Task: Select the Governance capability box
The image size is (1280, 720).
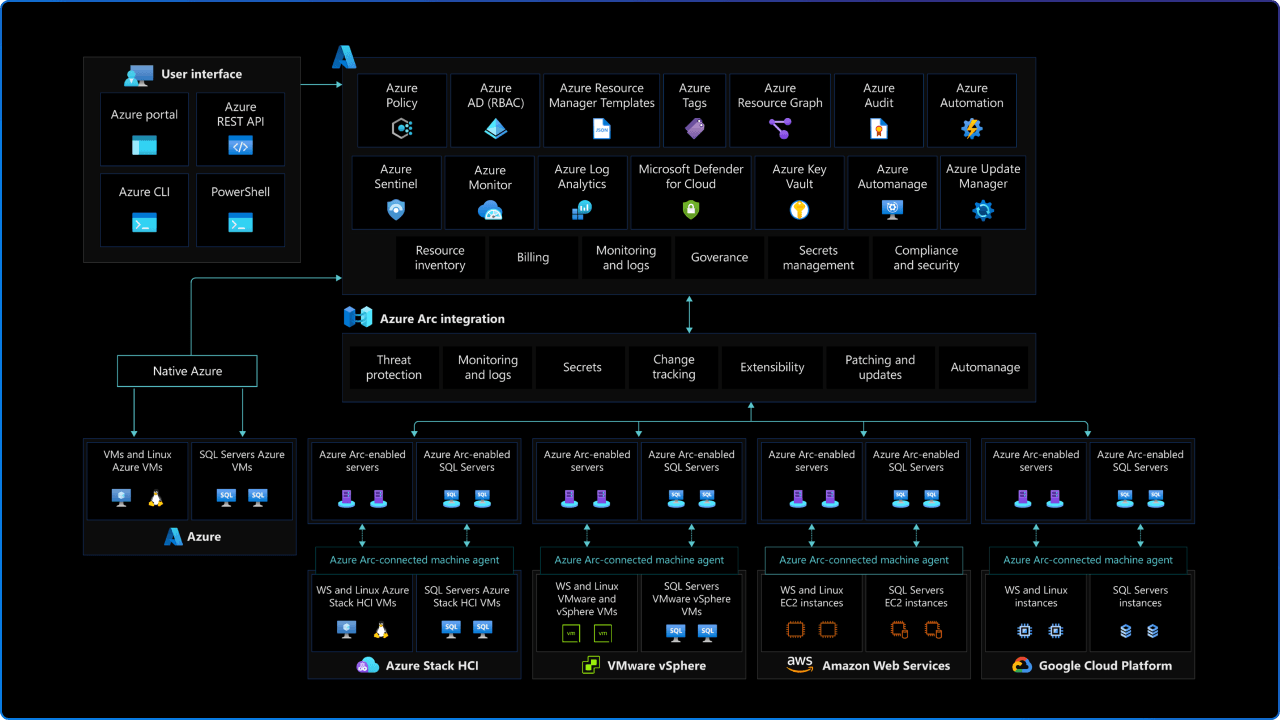Action: pyautogui.click(x=719, y=258)
